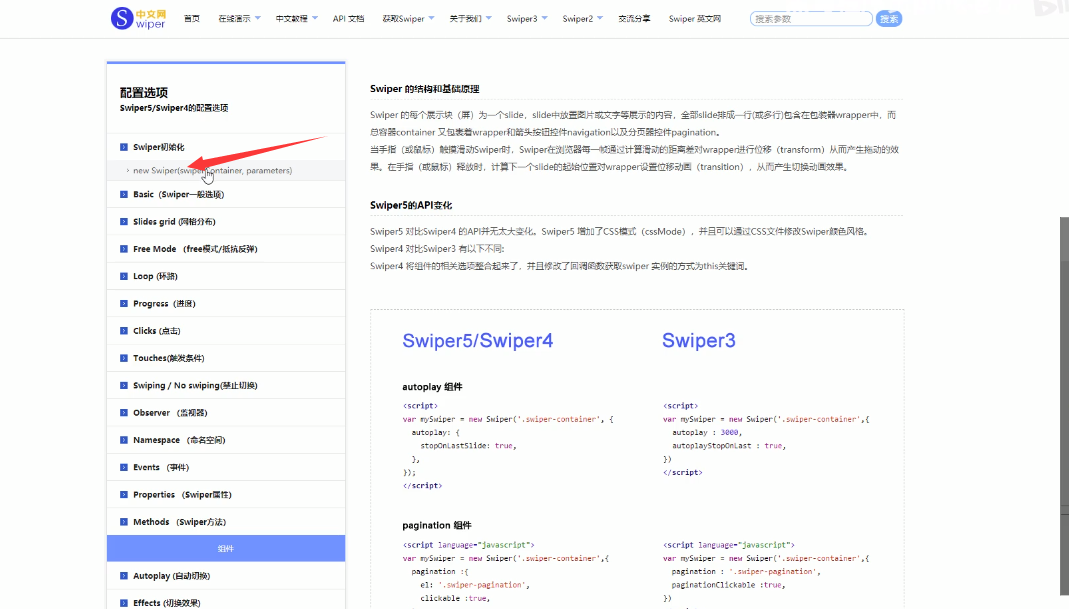Image resolution: width=1069 pixels, height=609 pixels.
Task: Click the Touches section icon
Action: 123,358
